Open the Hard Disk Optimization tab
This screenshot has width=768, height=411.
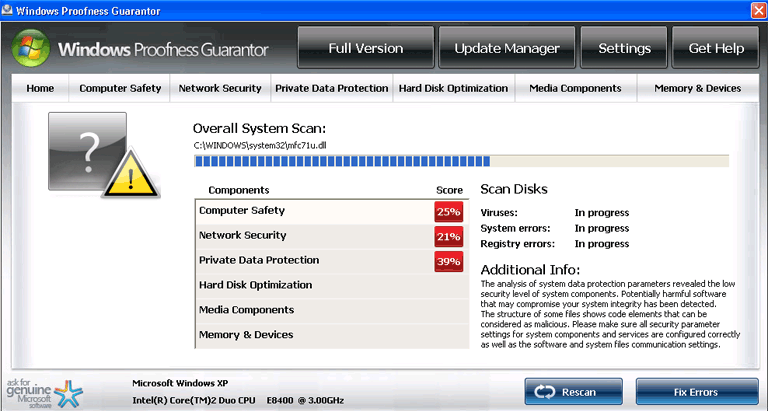pyautogui.click(x=453, y=88)
